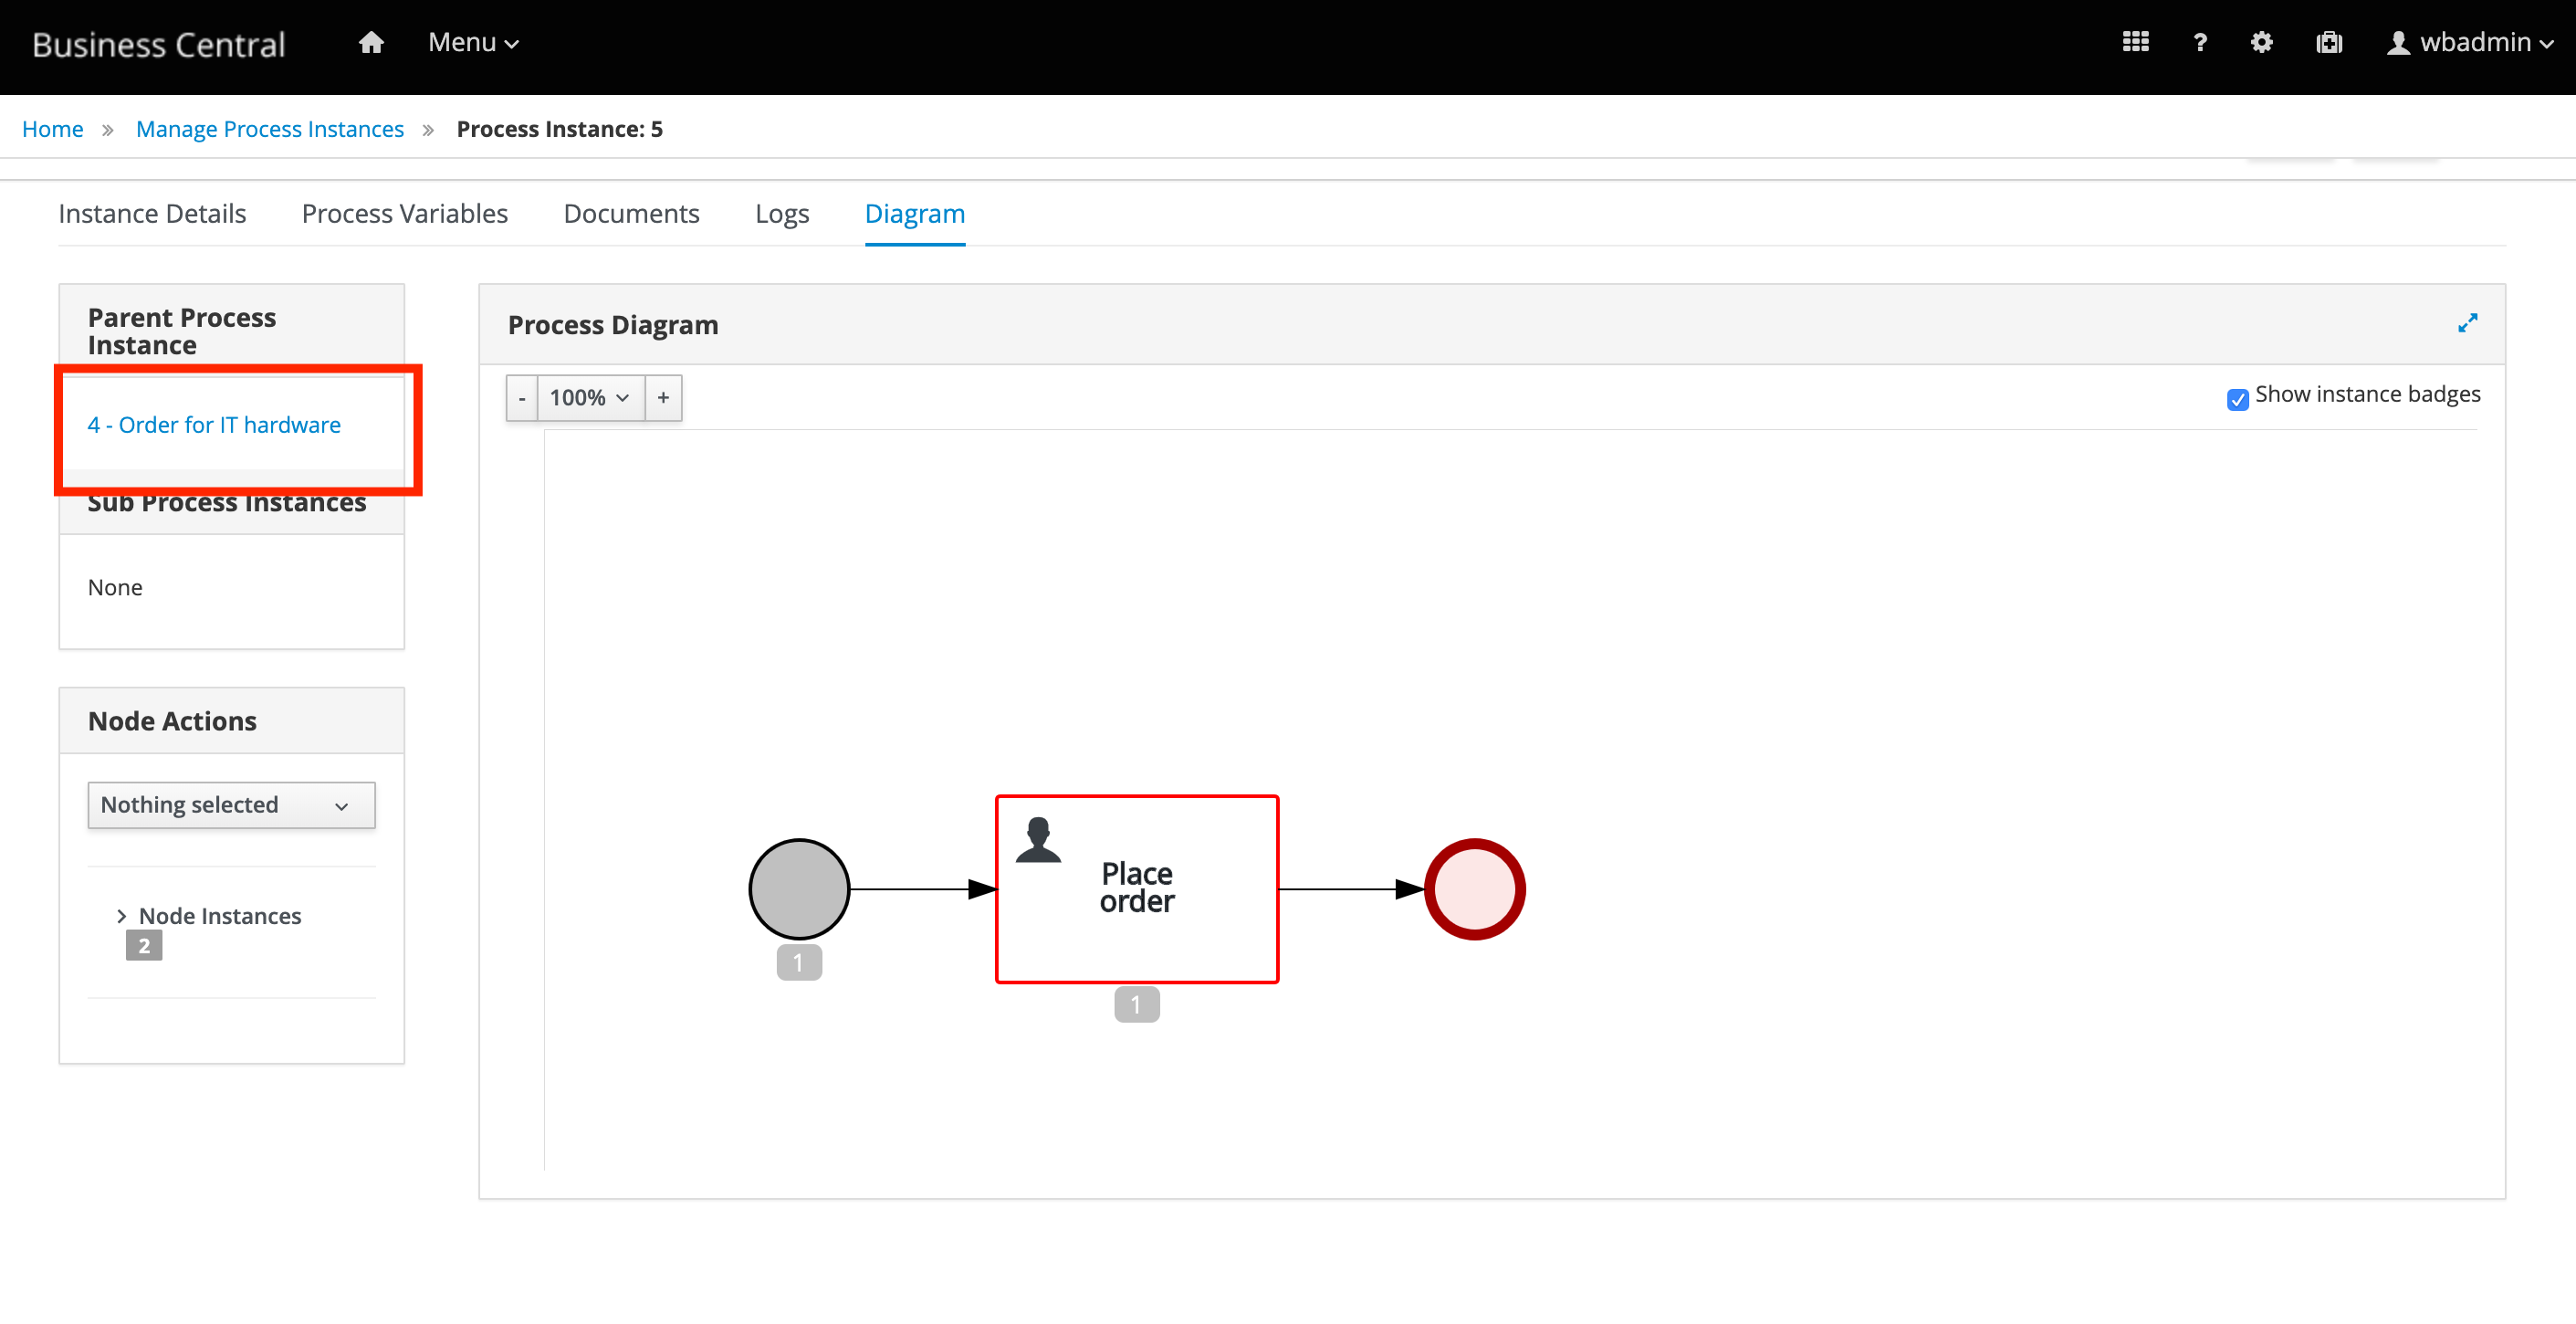2576x1324 pixels.
Task: Open the Menu dropdown
Action: (473, 43)
